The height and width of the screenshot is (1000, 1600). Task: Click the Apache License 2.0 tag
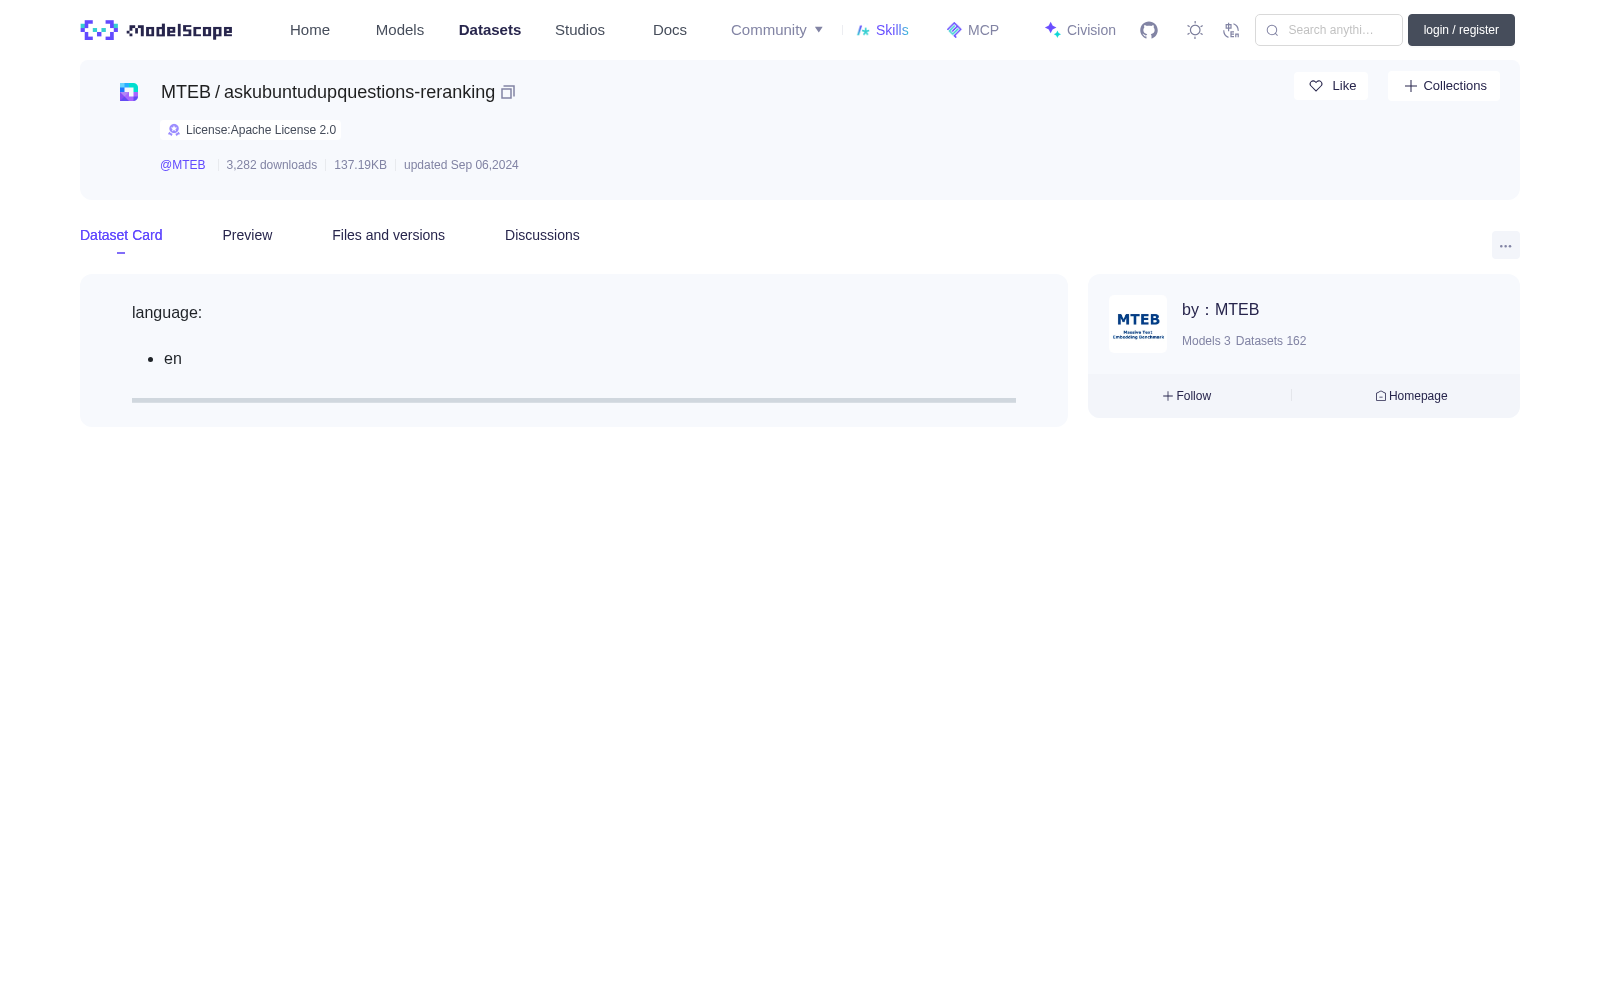(x=251, y=130)
